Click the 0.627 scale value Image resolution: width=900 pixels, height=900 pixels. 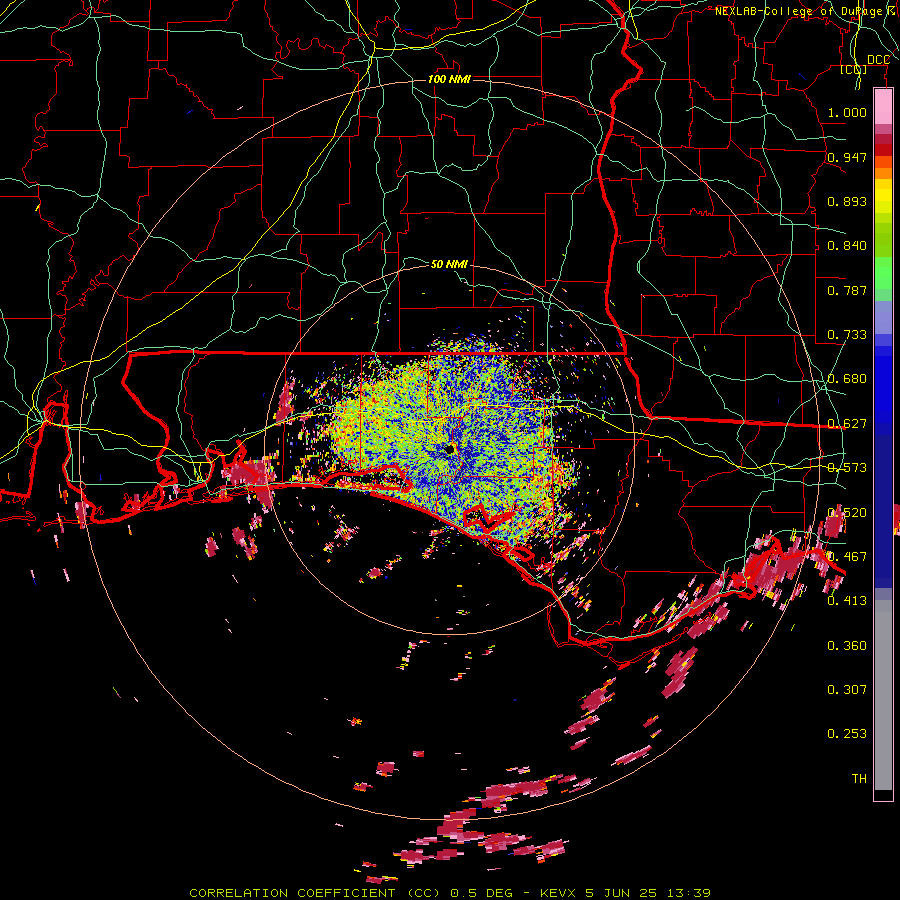pos(847,424)
